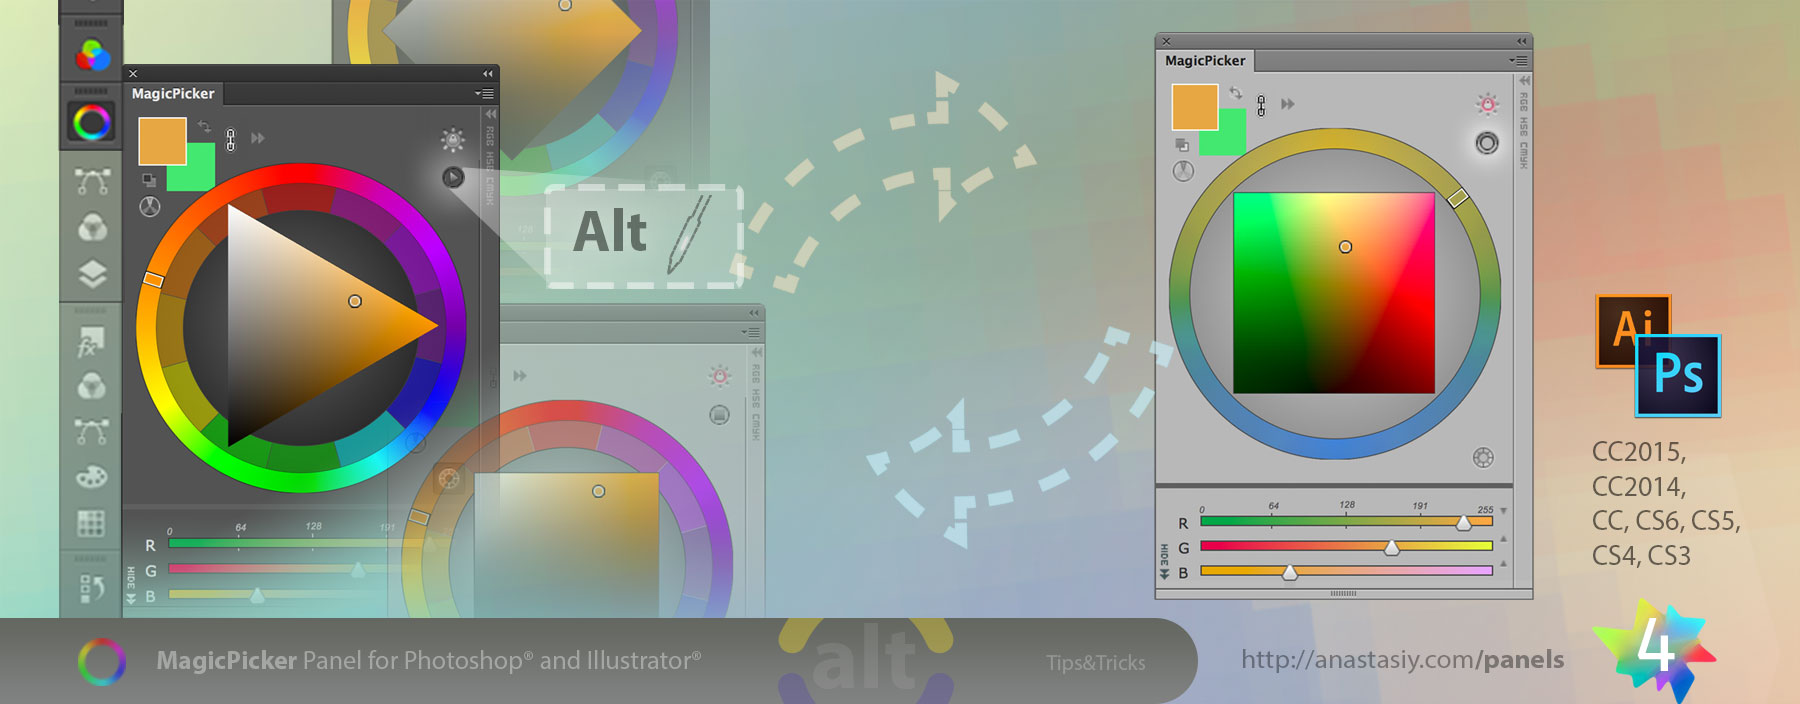Toggle HIDE sliders in light panel
The height and width of the screenshot is (704, 1800).
1164,563
